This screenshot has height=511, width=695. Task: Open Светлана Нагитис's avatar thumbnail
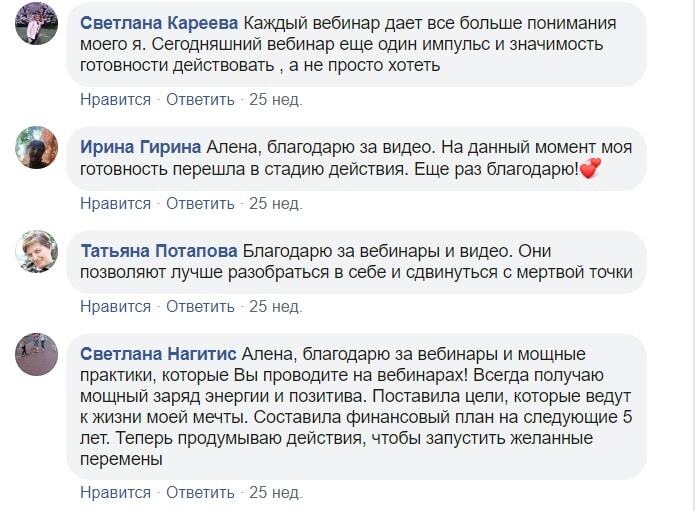click(36, 355)
